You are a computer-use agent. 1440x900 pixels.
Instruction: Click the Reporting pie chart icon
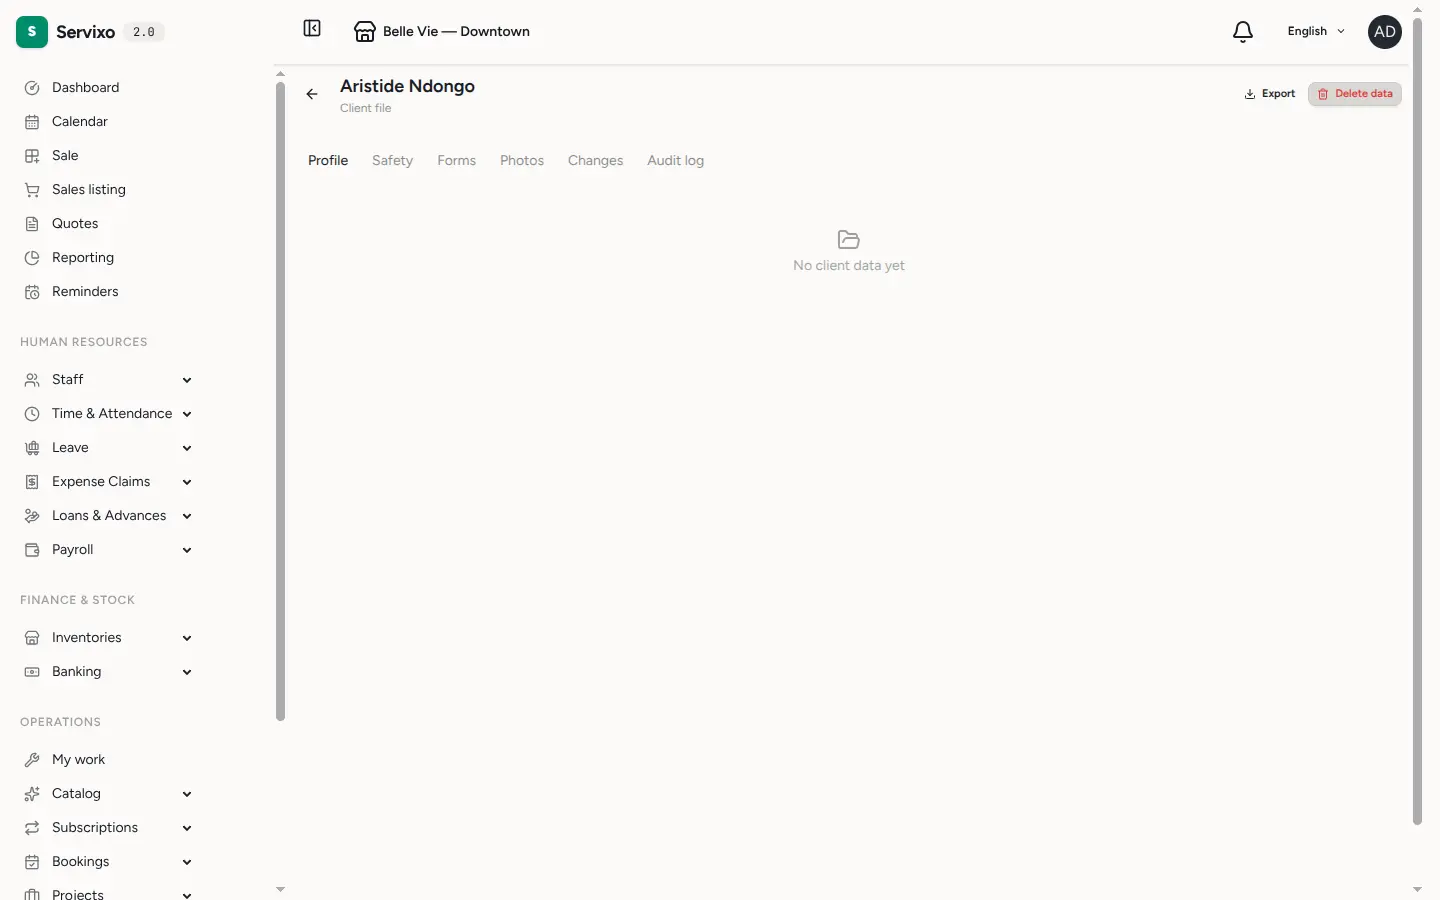pos(32,258)
